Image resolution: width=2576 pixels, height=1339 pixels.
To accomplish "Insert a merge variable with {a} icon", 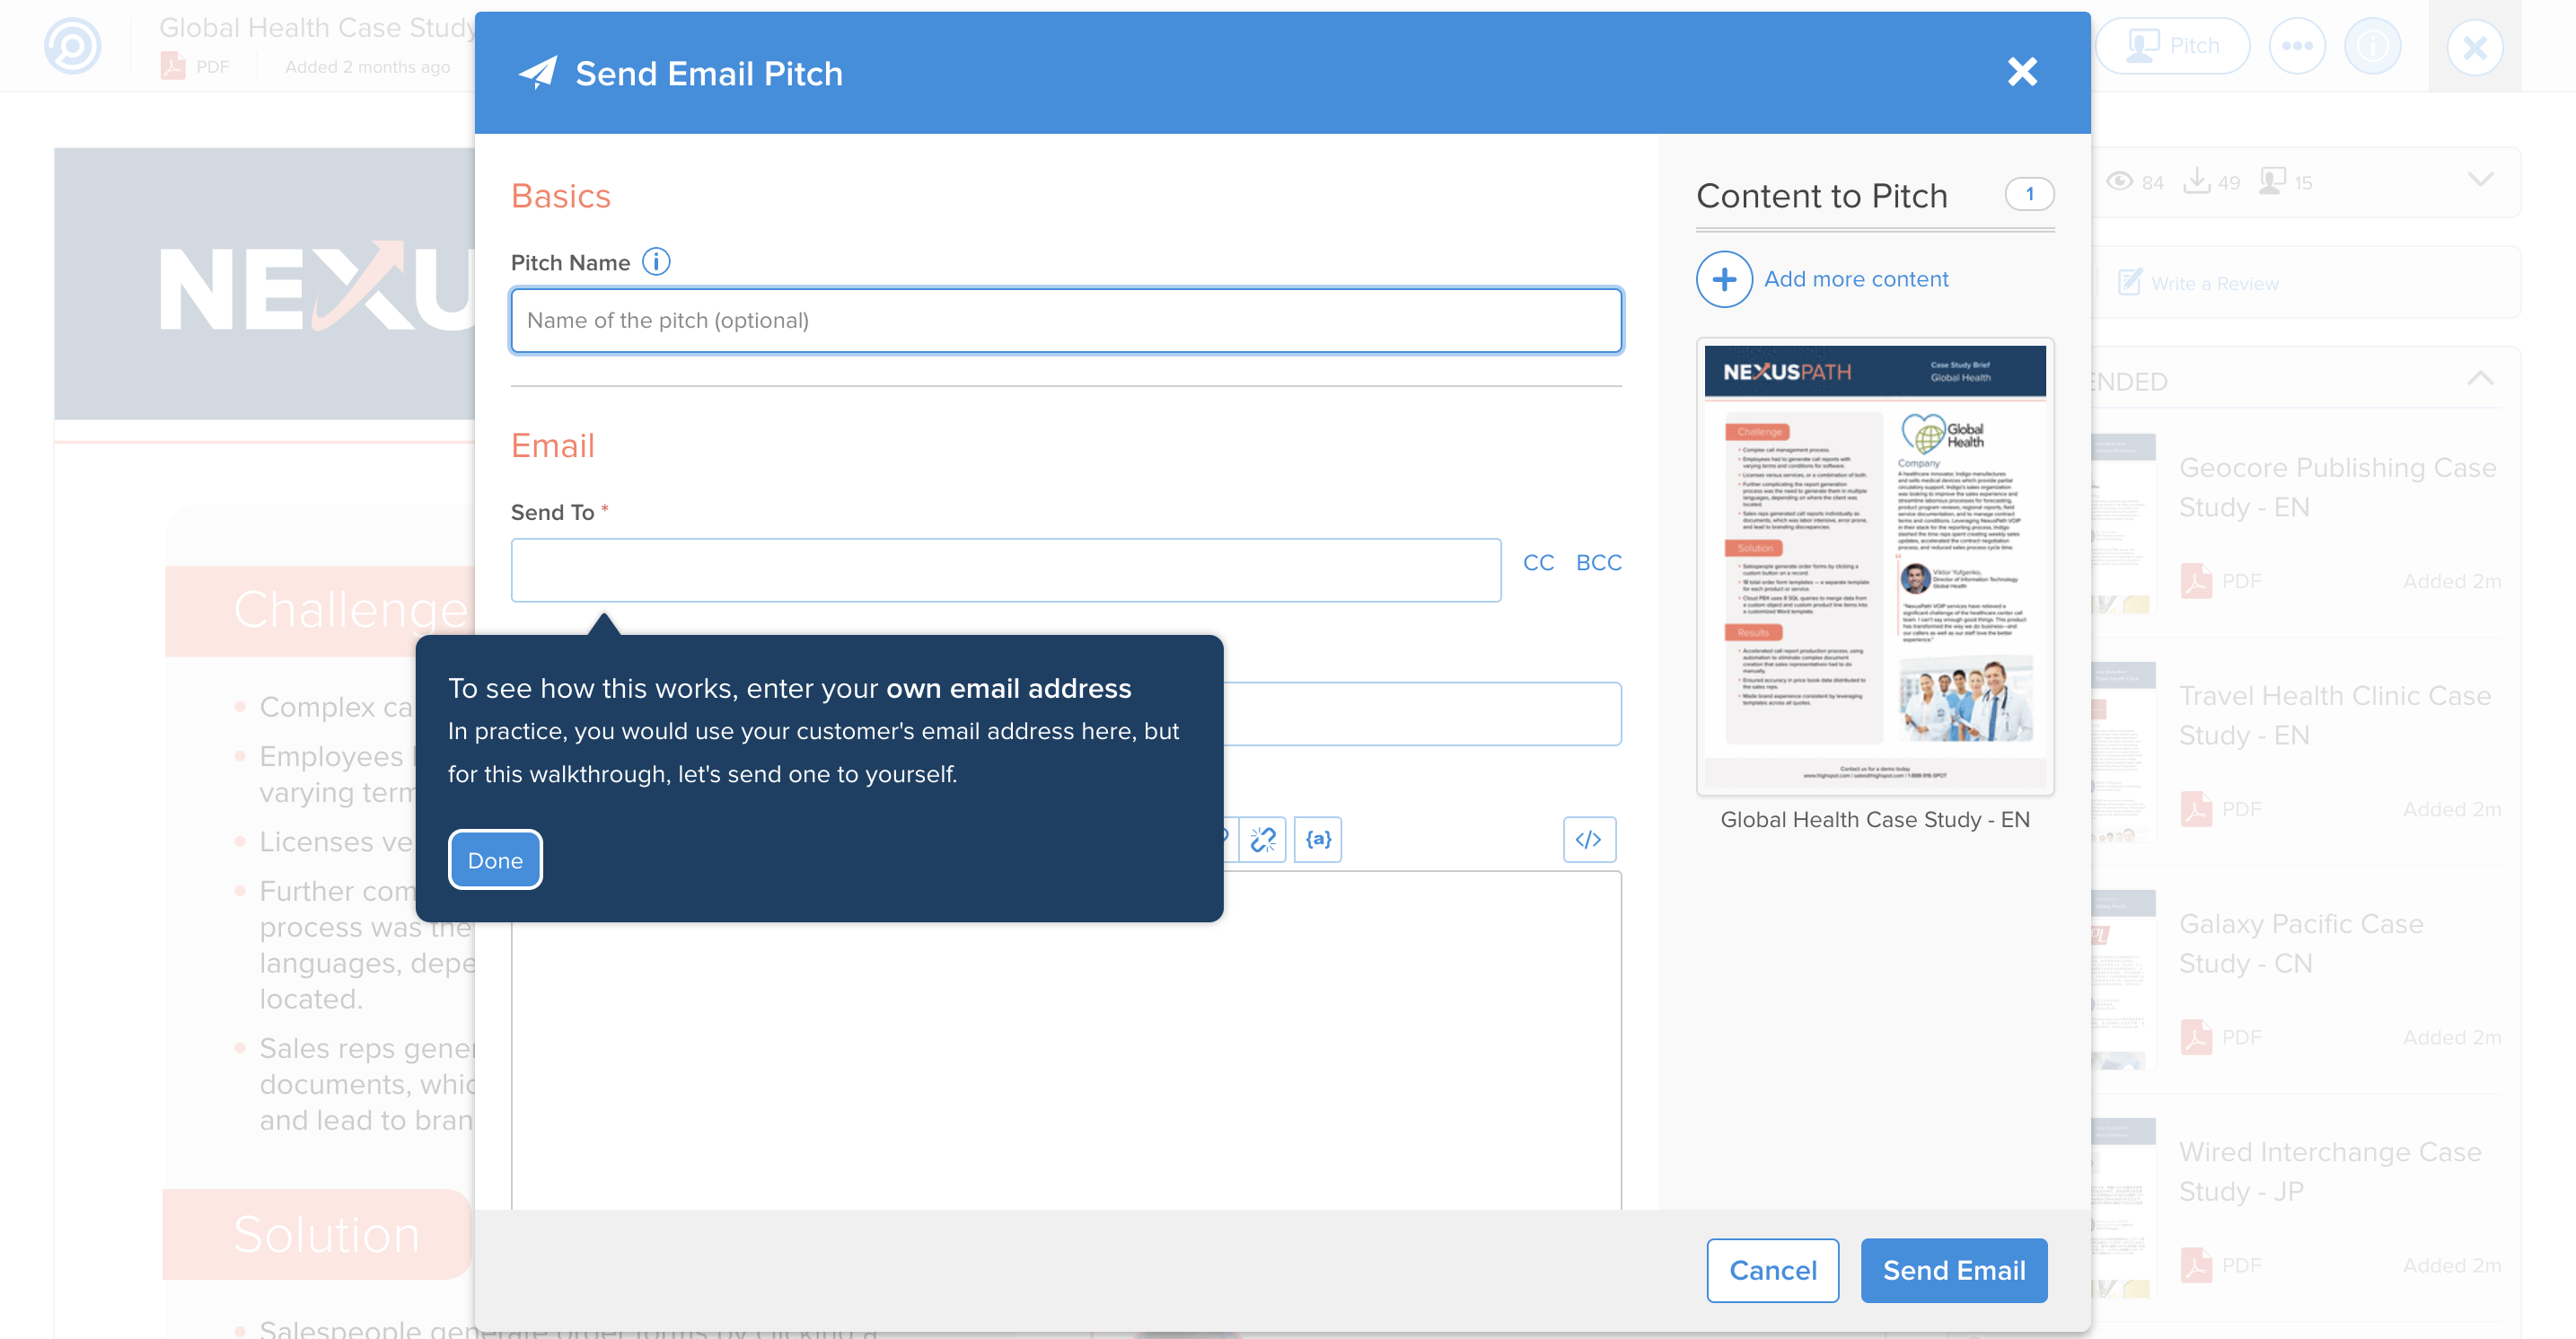I will (x=1318, y=839).
